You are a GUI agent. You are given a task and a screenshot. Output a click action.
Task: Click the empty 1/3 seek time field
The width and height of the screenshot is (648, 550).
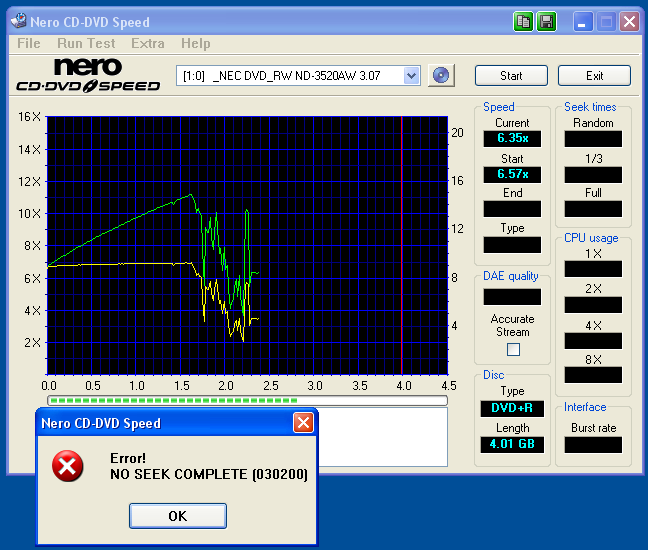tap(593, 175)
